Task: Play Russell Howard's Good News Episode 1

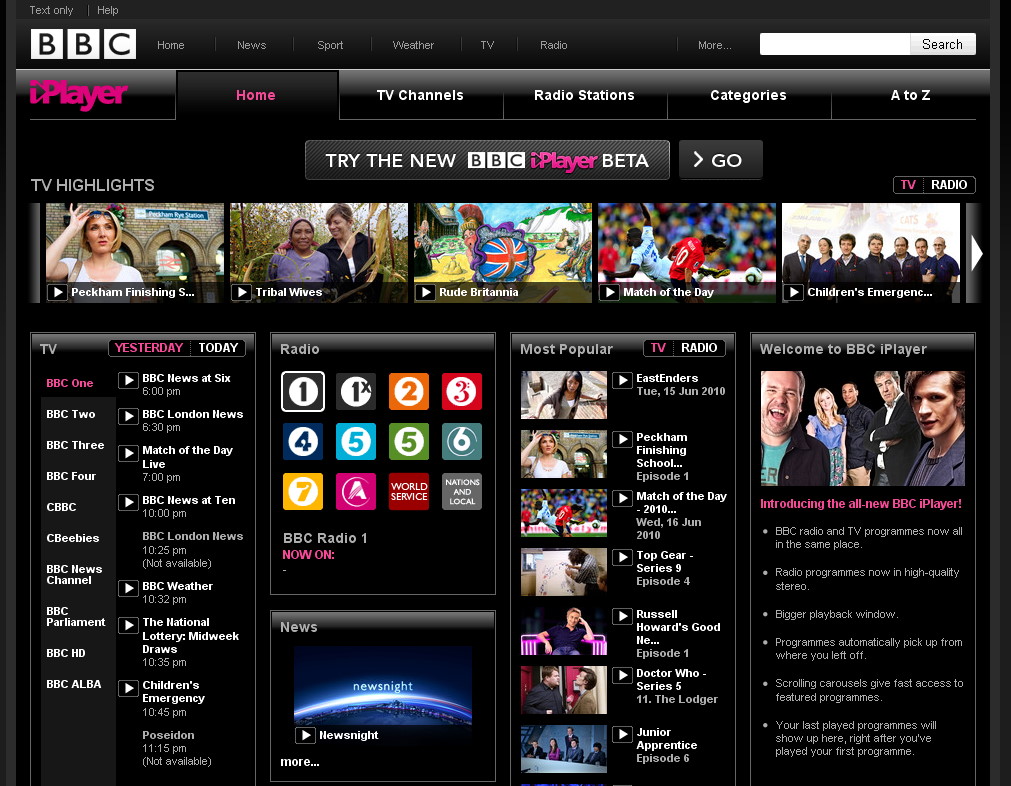Action: pos(622,616)
